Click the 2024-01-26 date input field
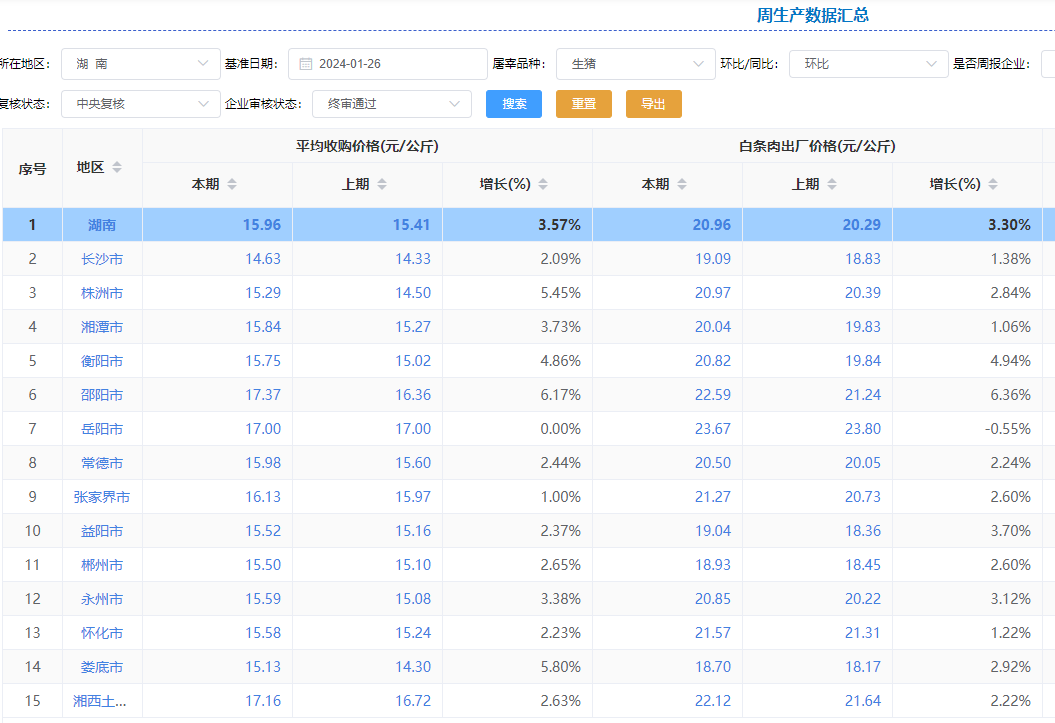The width and height of the screenshot is (1055, 723). point(395,64)
